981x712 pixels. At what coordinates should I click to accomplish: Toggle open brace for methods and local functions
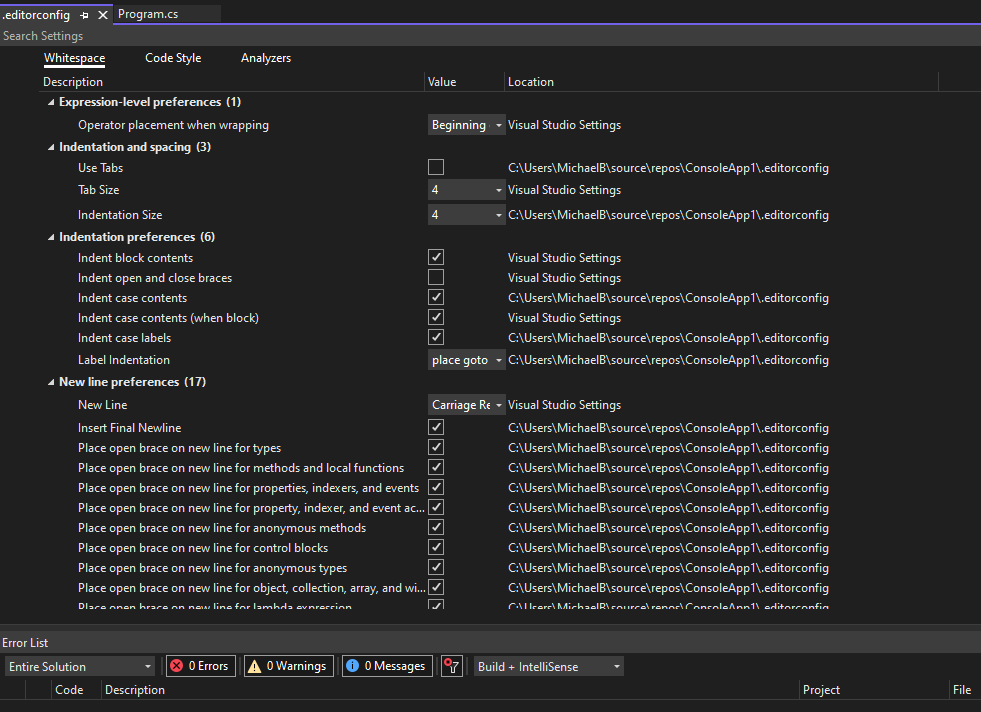(436, 467)
